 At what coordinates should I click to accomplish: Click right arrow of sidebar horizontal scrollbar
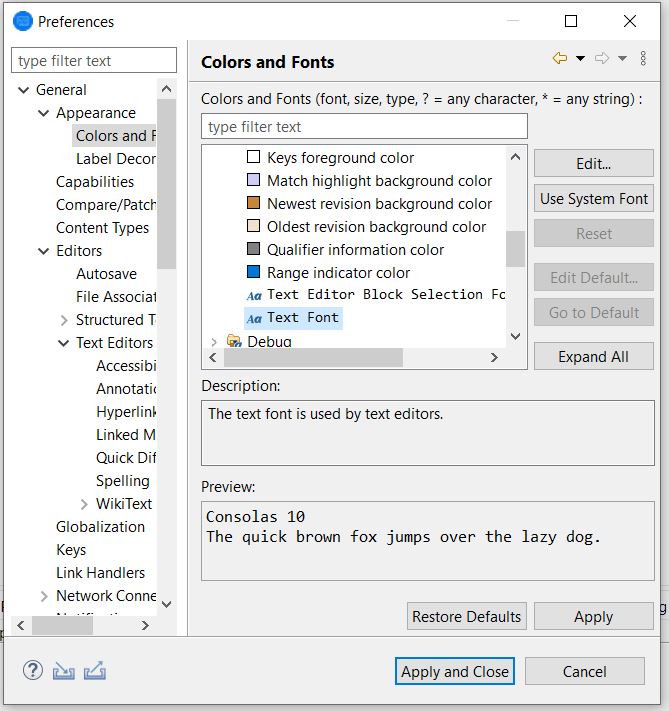(x=145, y=626)
